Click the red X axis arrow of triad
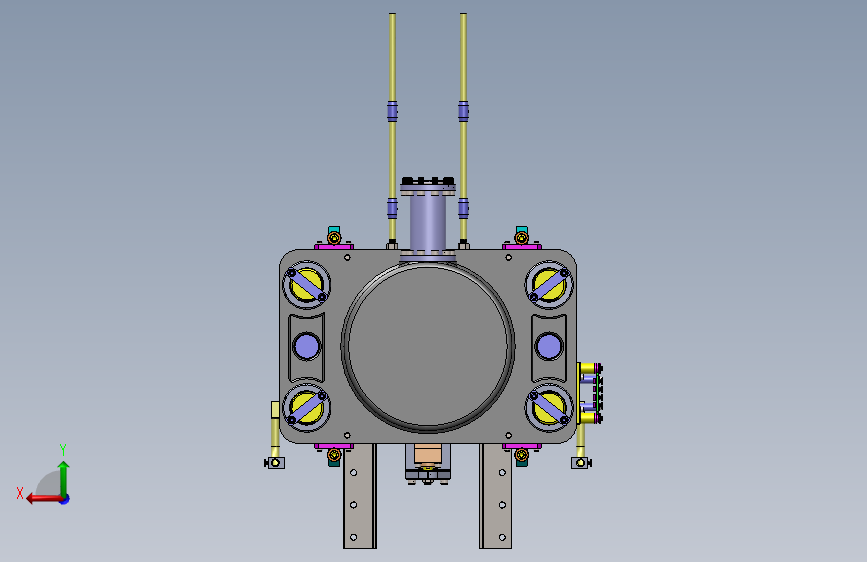The height and width of the screenshot is (562, 867). (x=43, y=499)
